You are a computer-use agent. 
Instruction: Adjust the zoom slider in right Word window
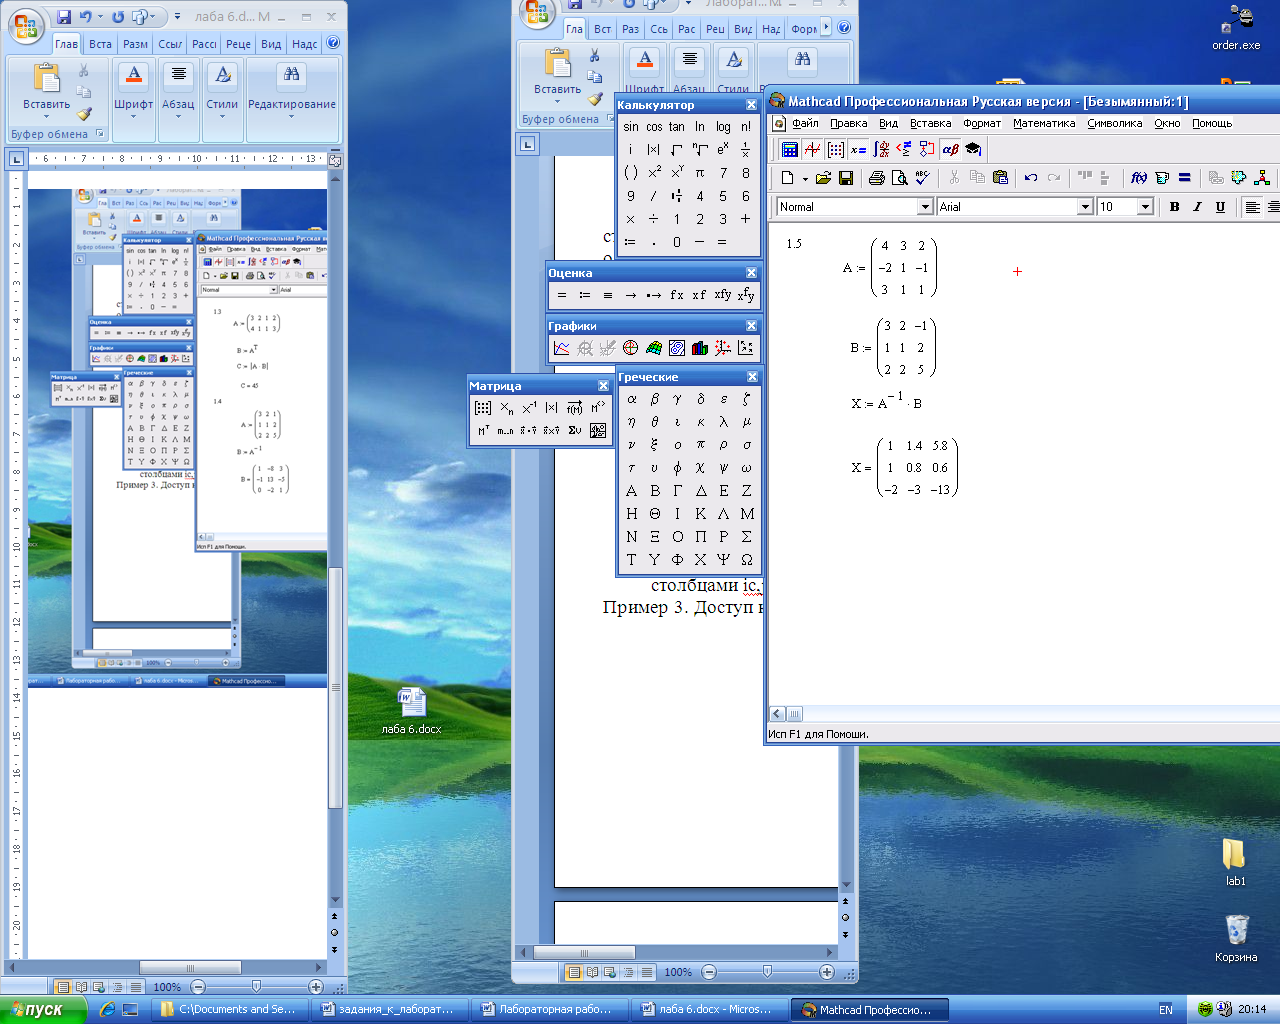tap(767, 972)
